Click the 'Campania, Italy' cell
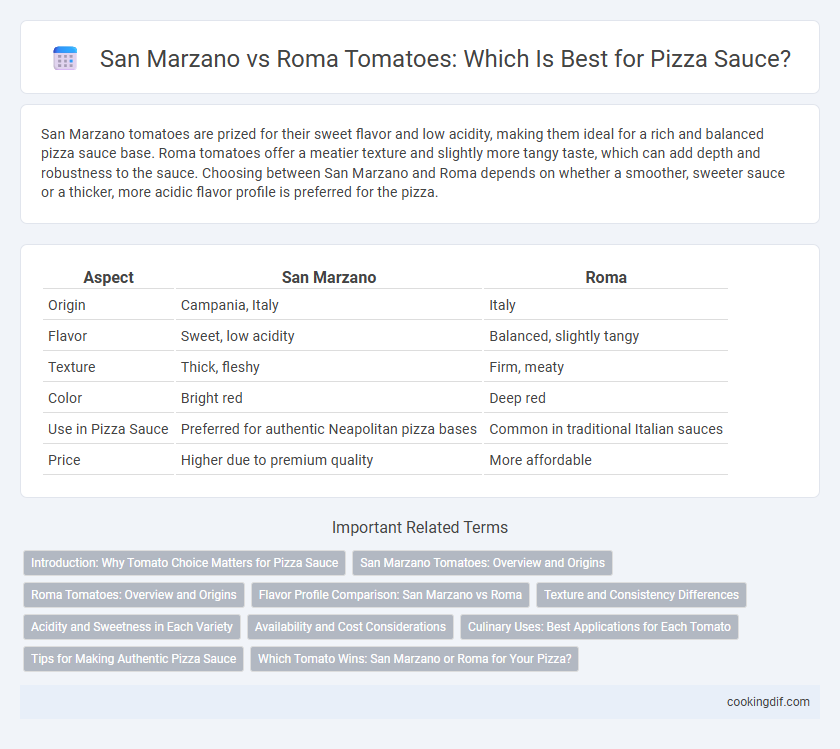Viewport: 840px width, 749px height. coord(329,305)
